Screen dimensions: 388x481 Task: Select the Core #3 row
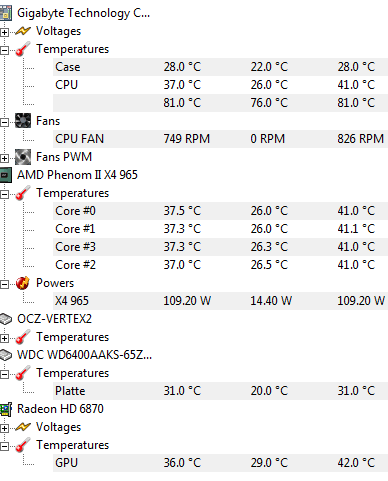pos(220,247)
